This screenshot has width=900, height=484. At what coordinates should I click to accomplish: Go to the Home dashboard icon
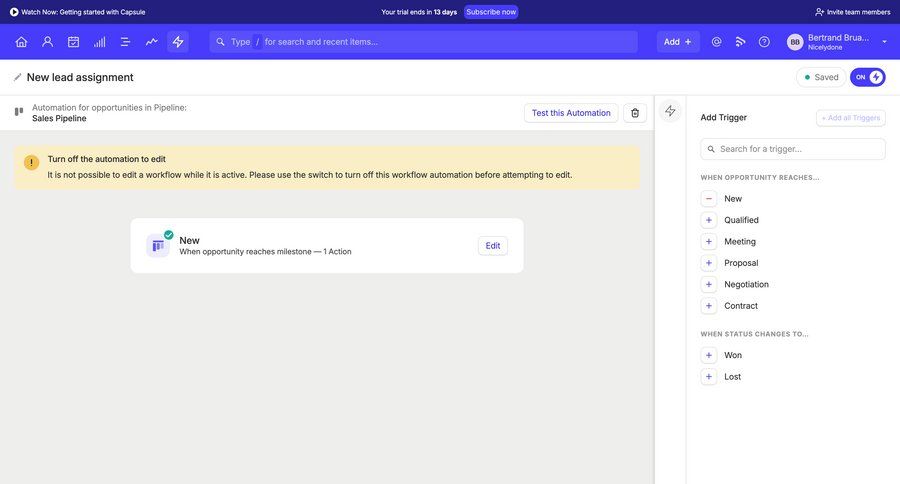[x=21, y=42]
